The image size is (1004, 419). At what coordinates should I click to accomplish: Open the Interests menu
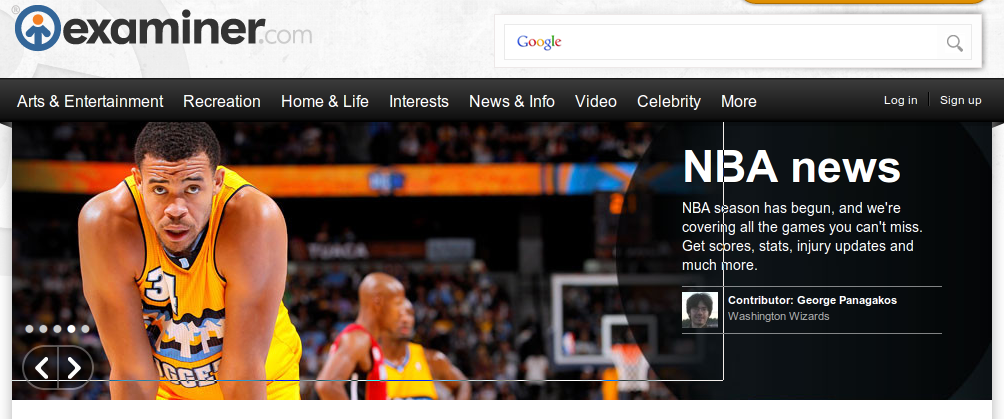[419, 101]
